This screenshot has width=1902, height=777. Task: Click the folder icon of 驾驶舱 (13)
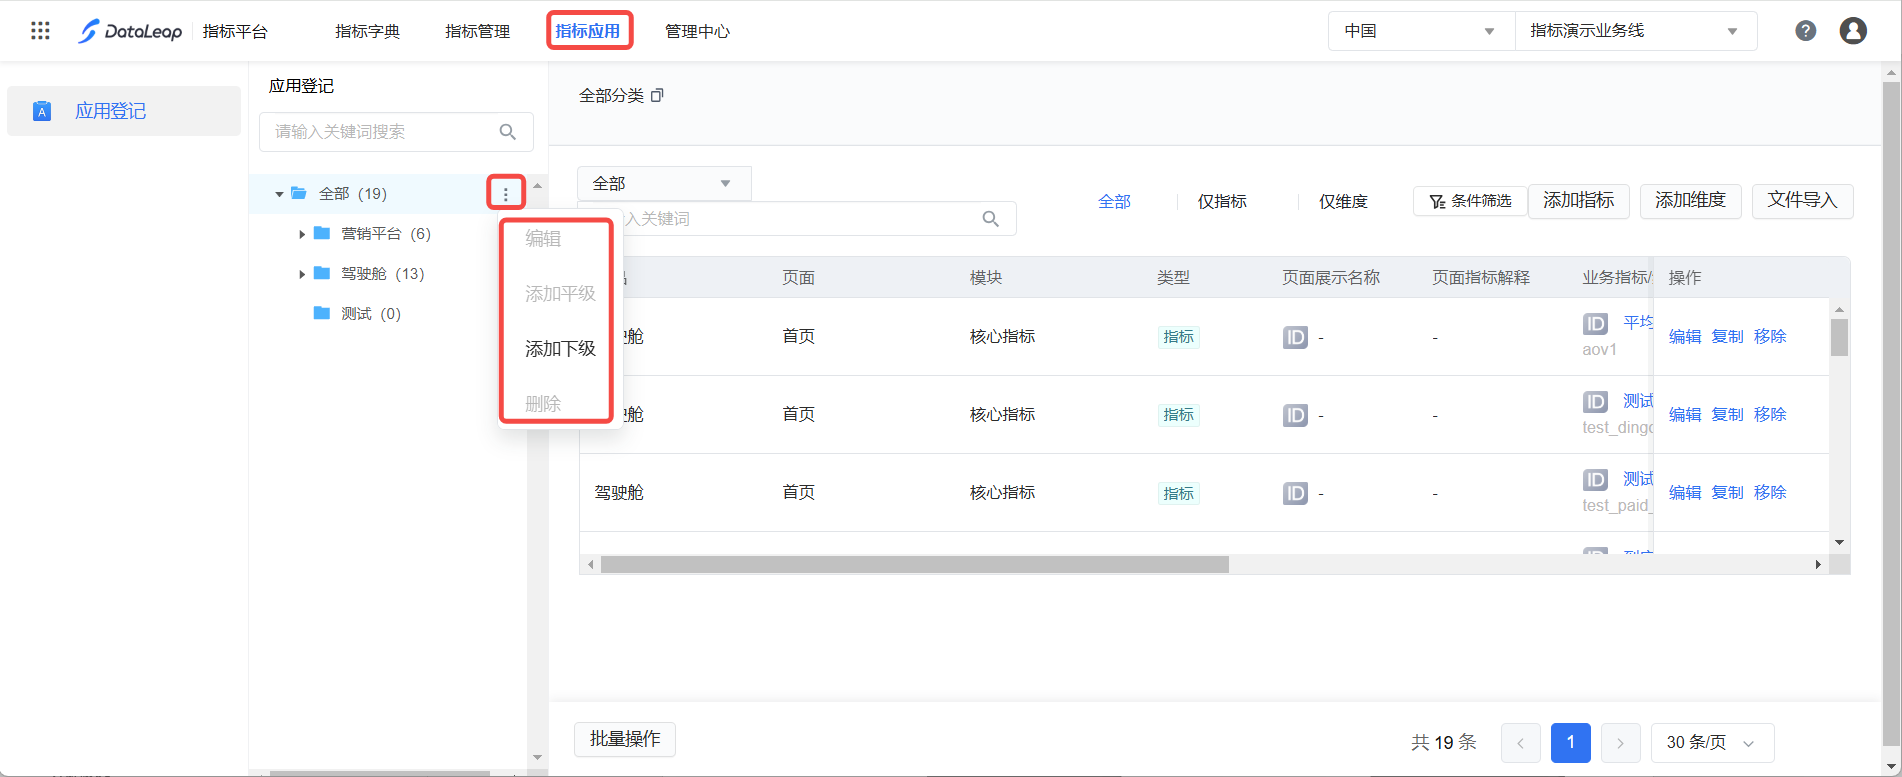tap(322, 273)
